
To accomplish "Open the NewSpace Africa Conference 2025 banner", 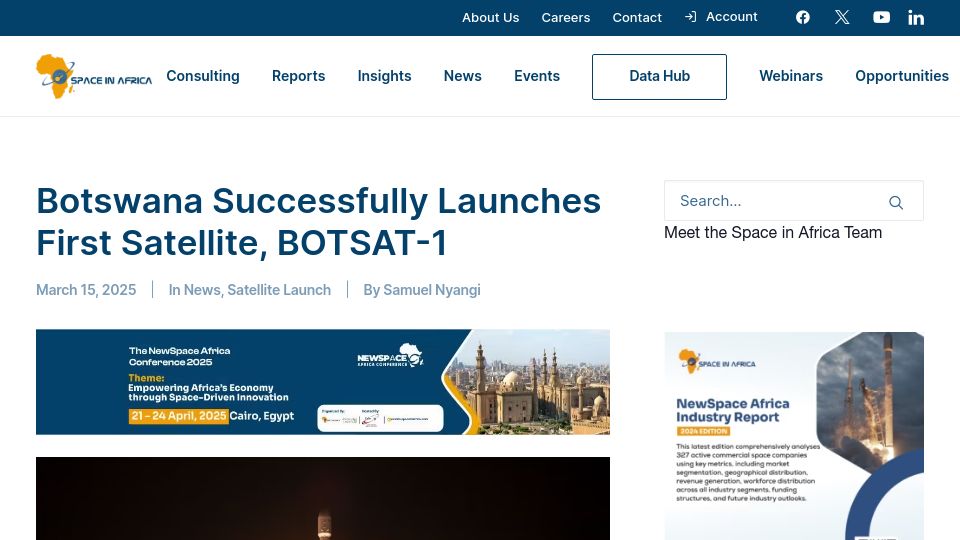I will point(323,382).
